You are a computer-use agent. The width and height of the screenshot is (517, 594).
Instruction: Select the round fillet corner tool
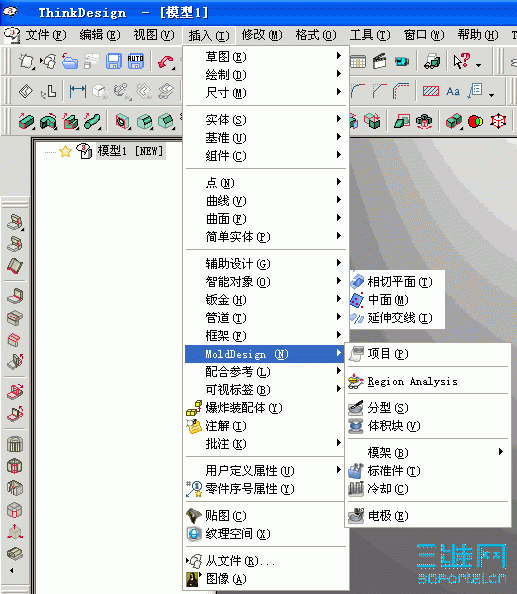pyautogui.click(x=358, y=91)
